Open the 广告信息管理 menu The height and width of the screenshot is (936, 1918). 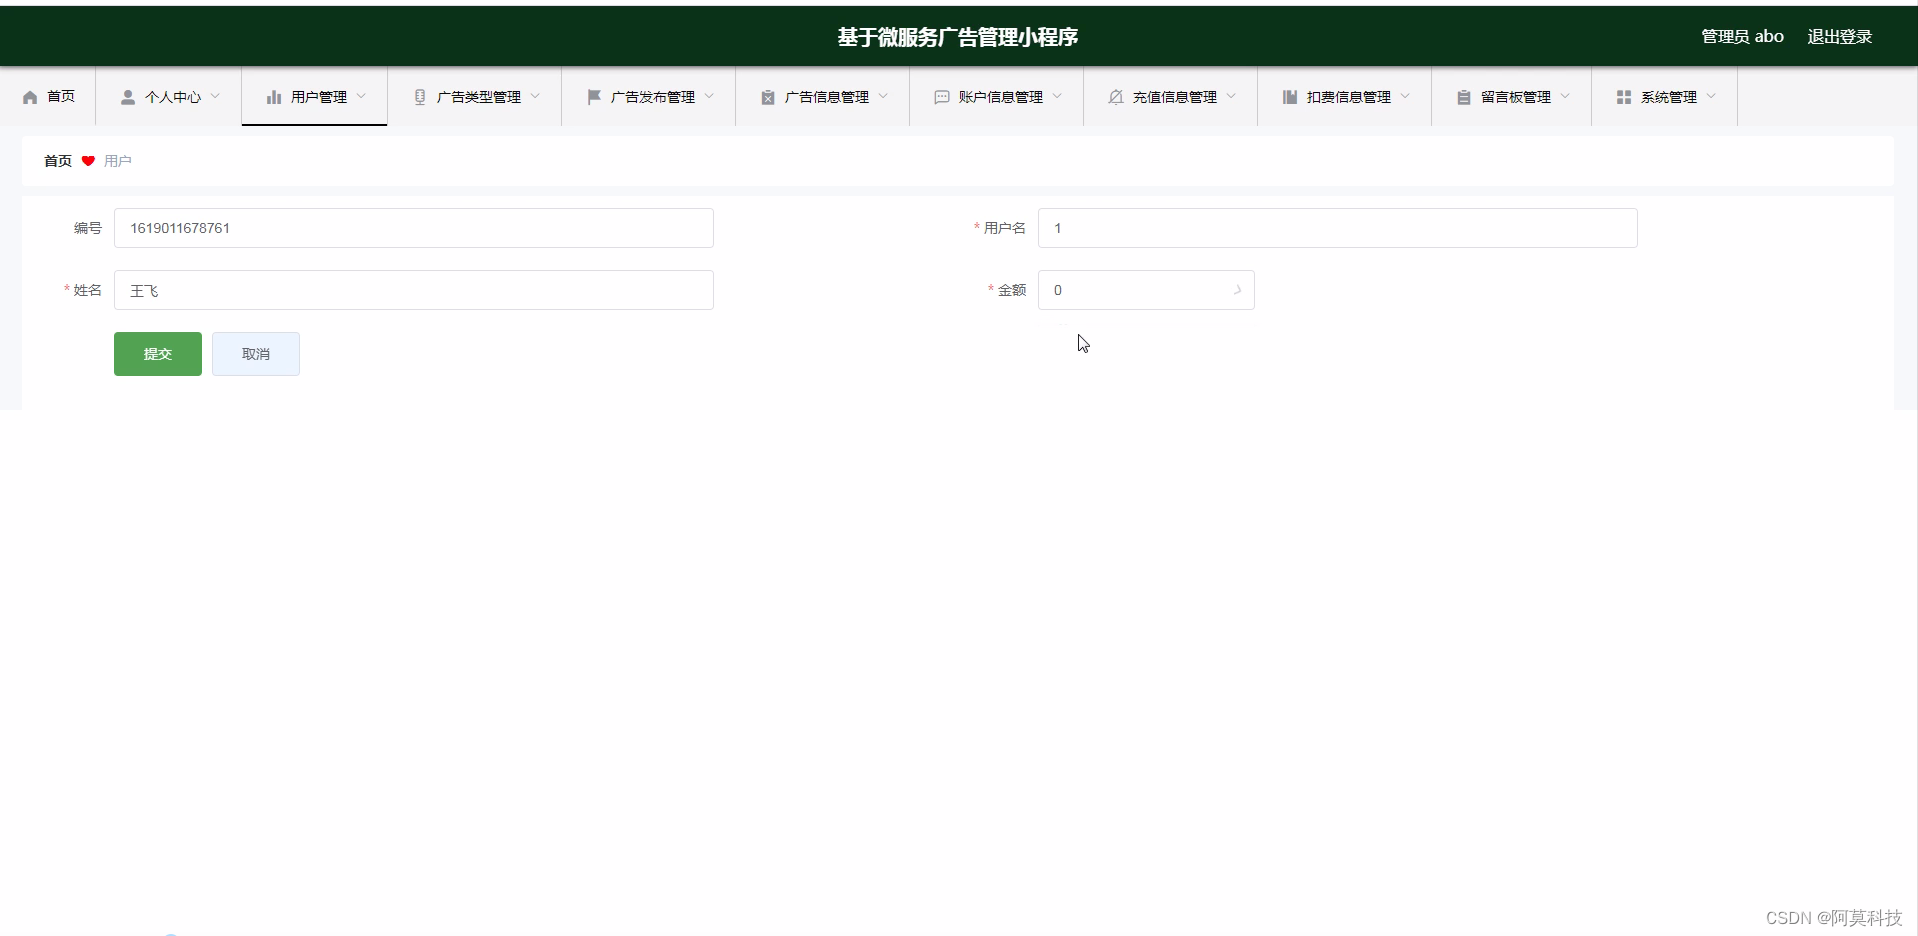(x=826, y=97)
